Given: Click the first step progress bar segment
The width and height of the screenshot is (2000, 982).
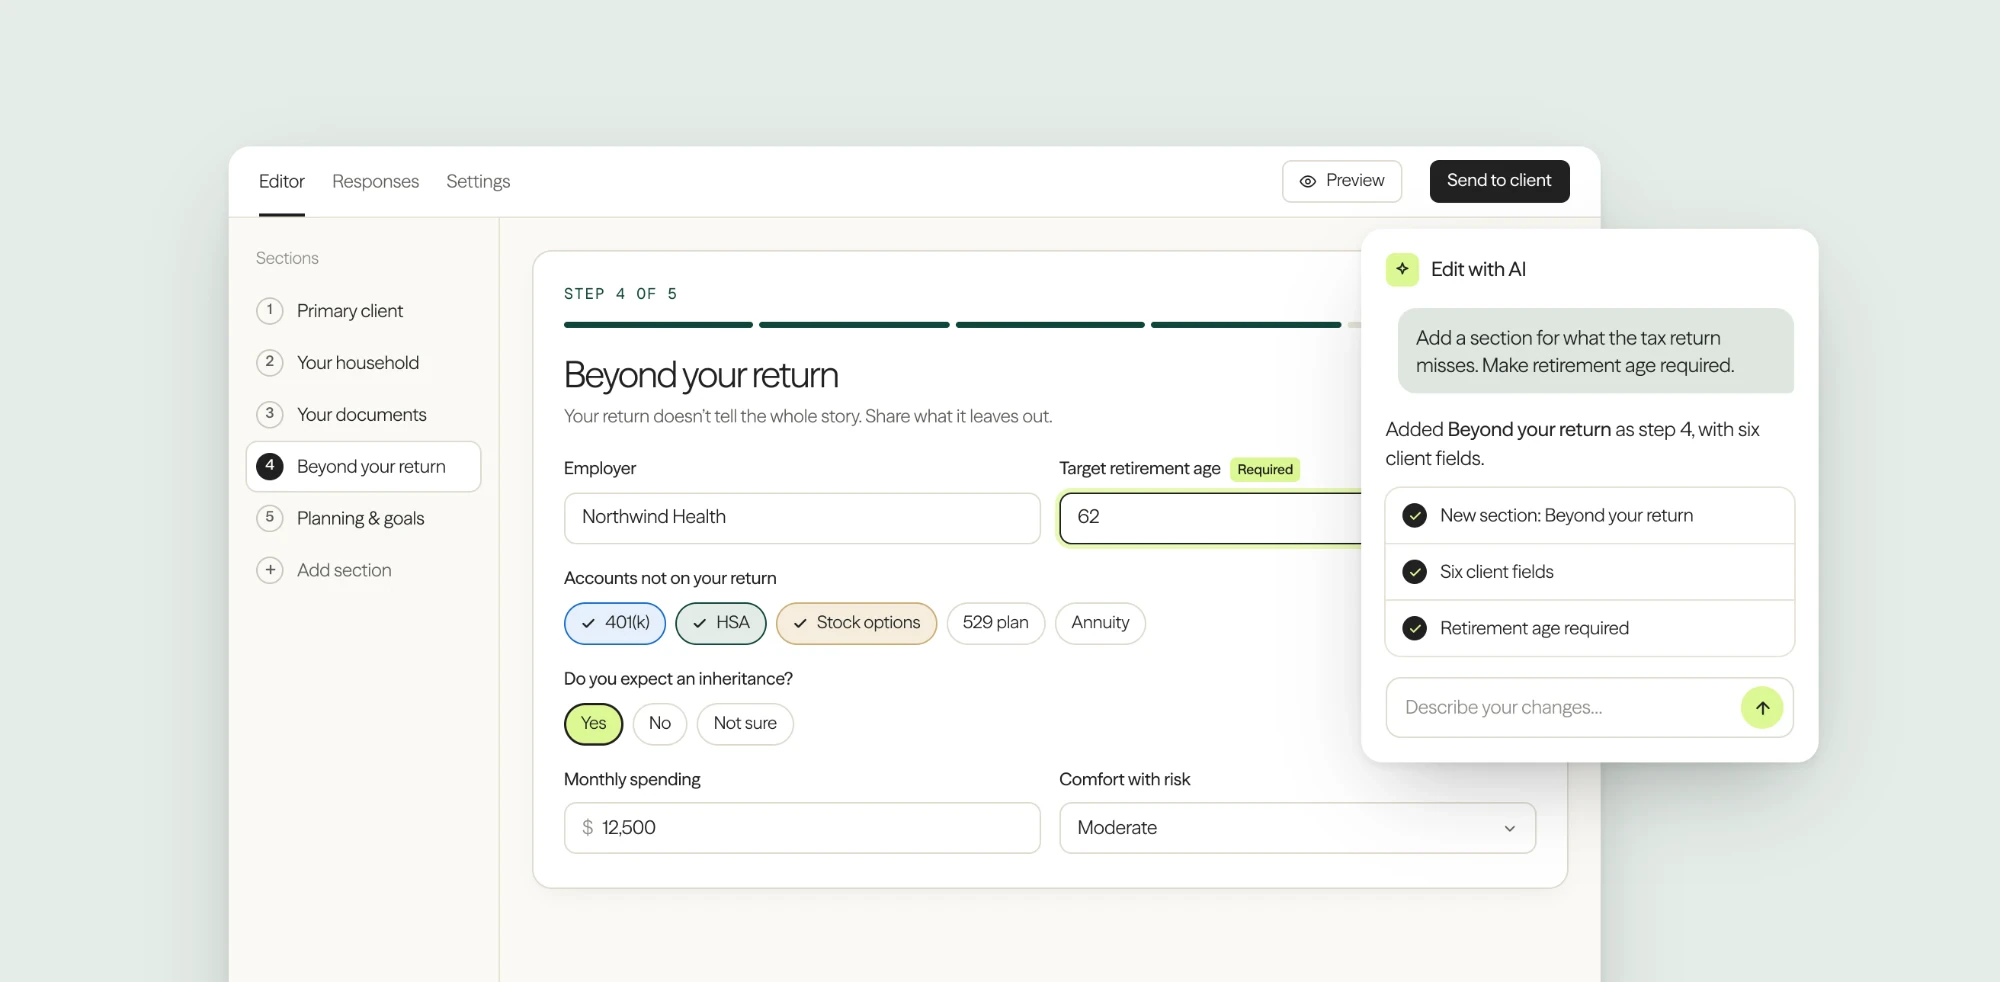Looking at the screenshot, I should tap(658, 325).
